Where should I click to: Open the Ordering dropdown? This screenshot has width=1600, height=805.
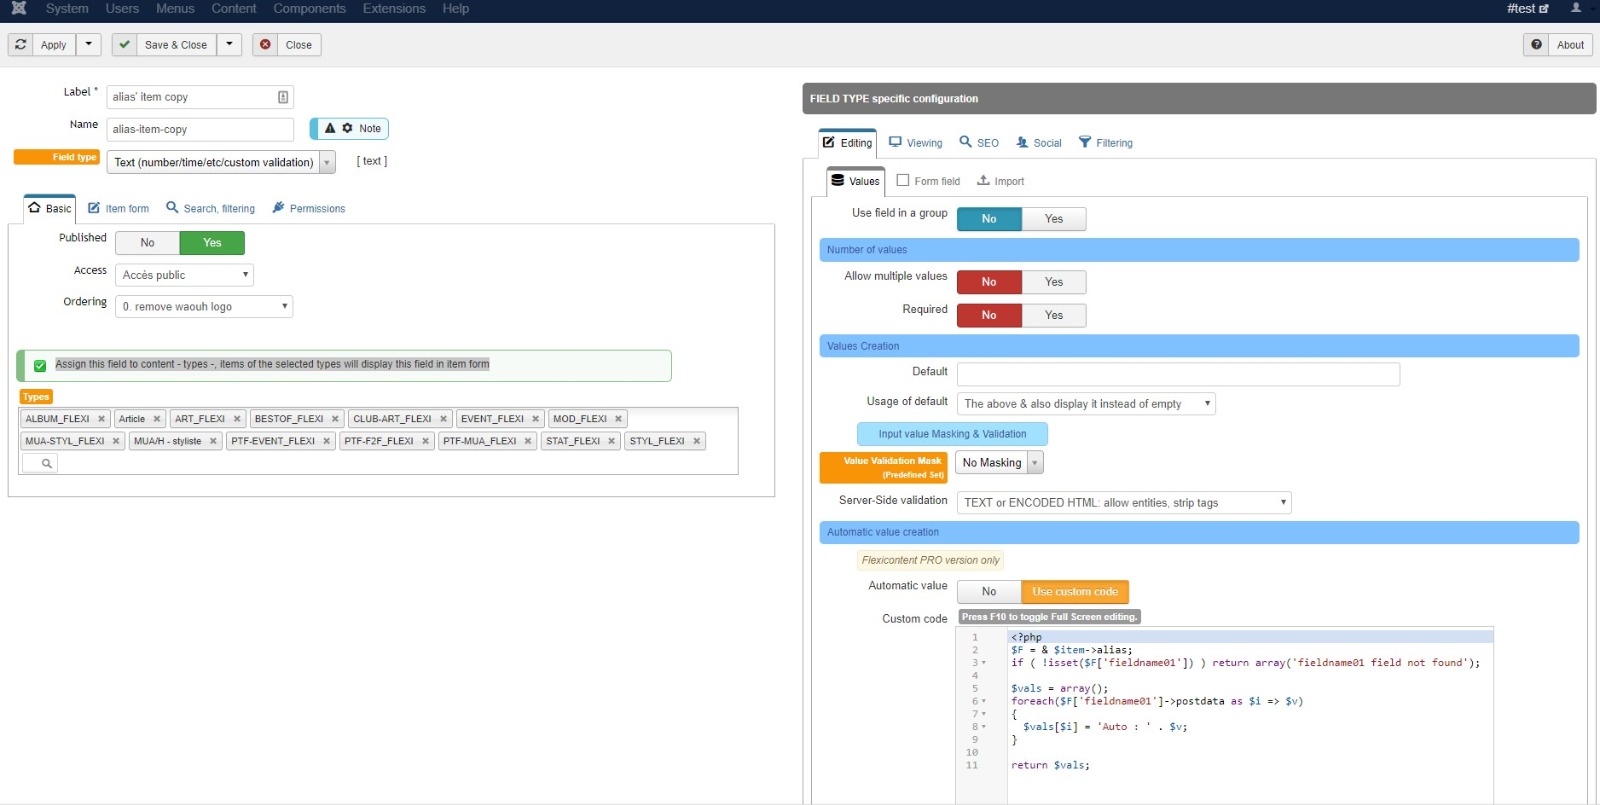(204, 307)
